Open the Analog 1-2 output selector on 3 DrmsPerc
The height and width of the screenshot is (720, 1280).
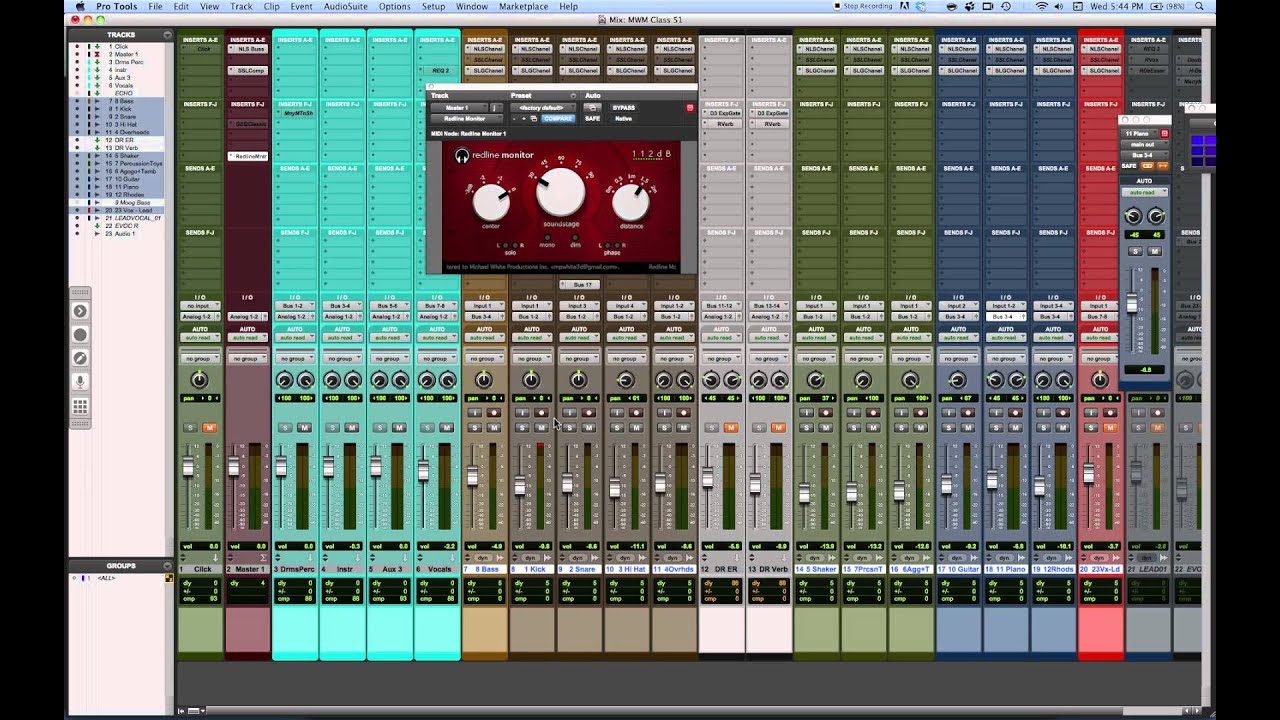point(295,316)
